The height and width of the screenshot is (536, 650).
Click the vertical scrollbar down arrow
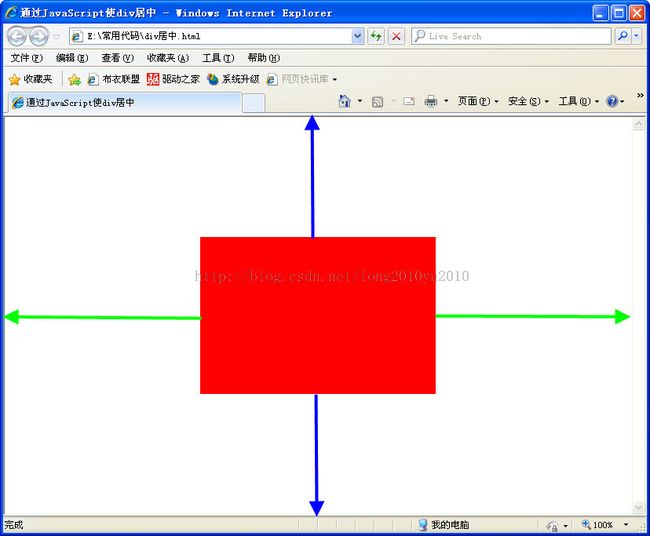coord(638,507)
